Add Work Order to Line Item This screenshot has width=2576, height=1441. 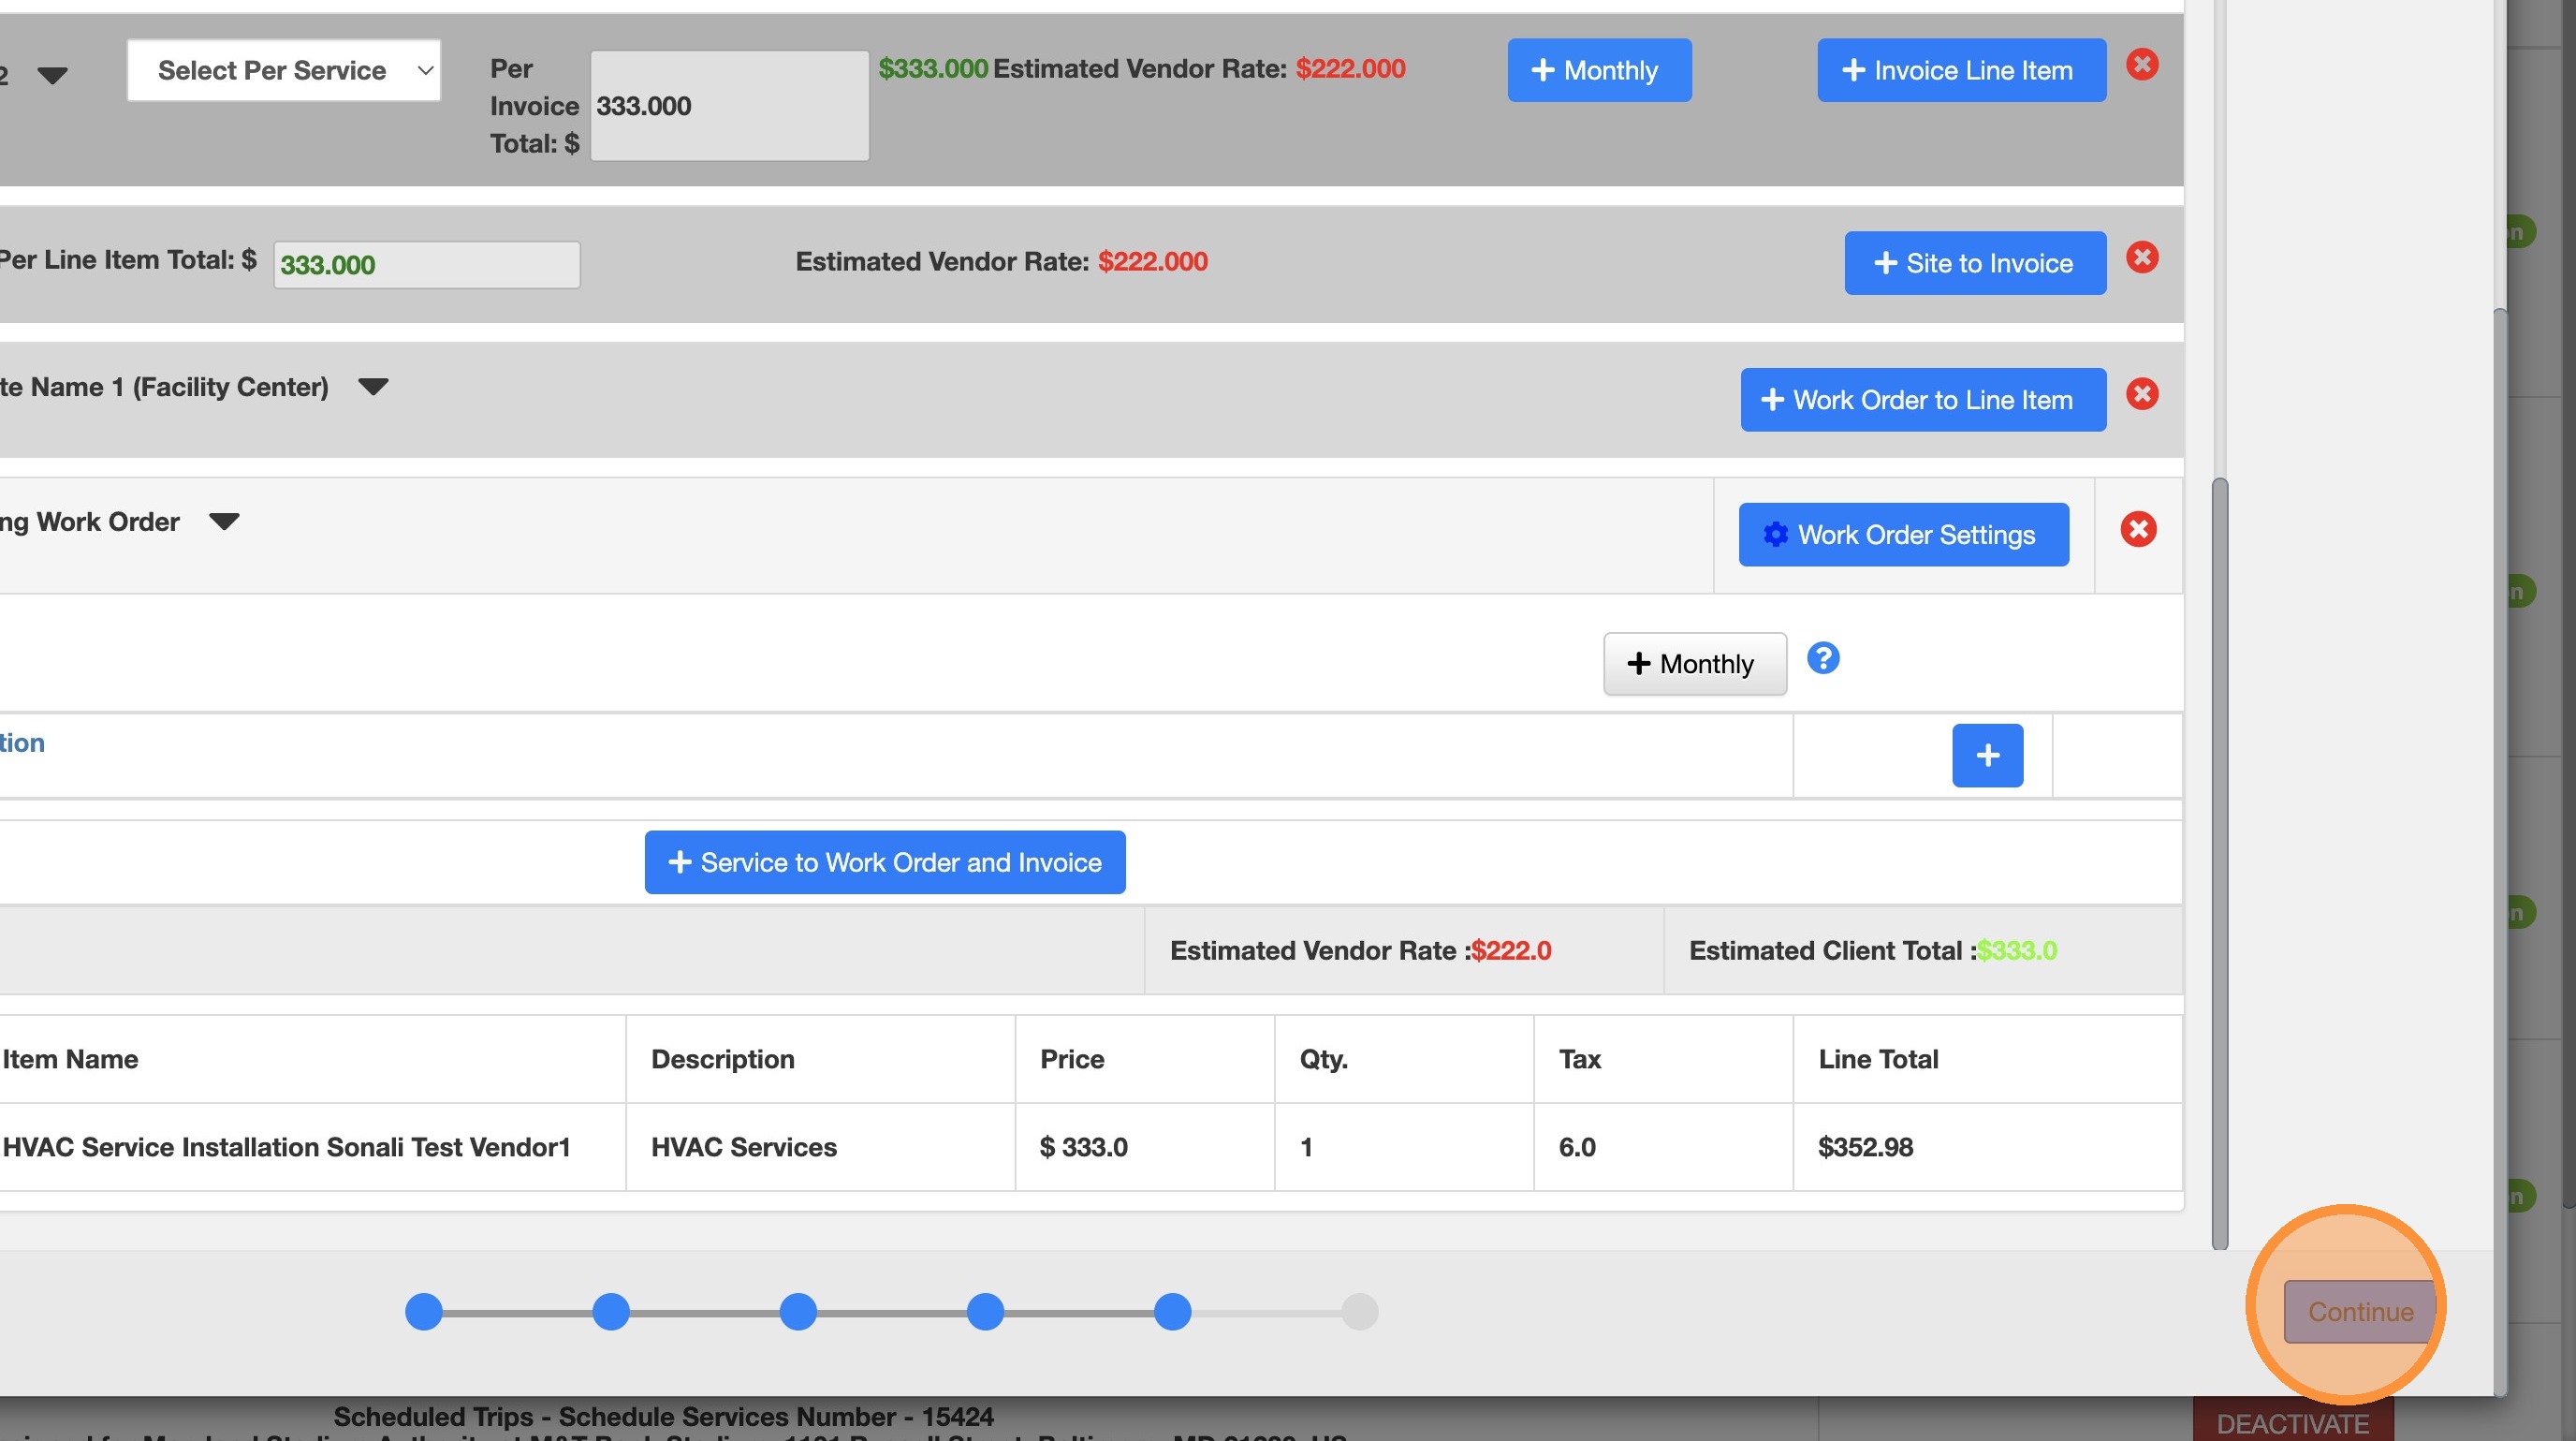pos(1922,400)
